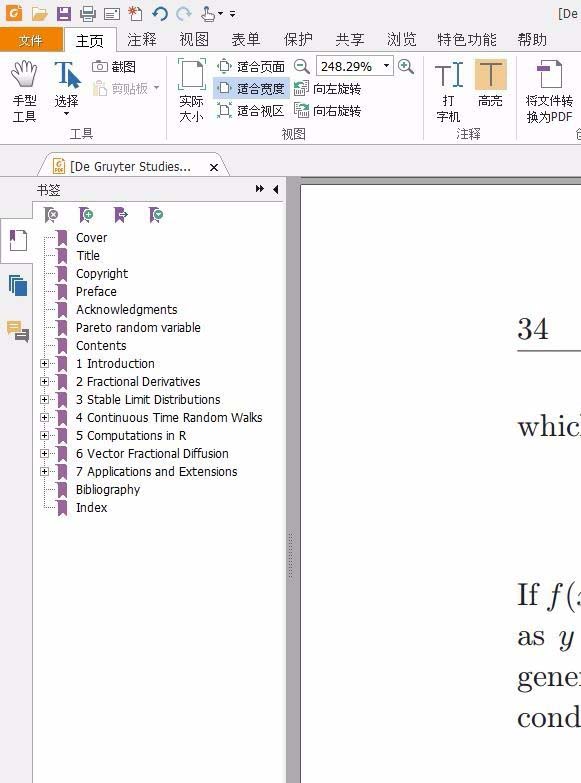The width and height of the screenshot is (581, 783).
Task: Switch to the 特色功能 ribbon tab
Action: click(467, 39)
